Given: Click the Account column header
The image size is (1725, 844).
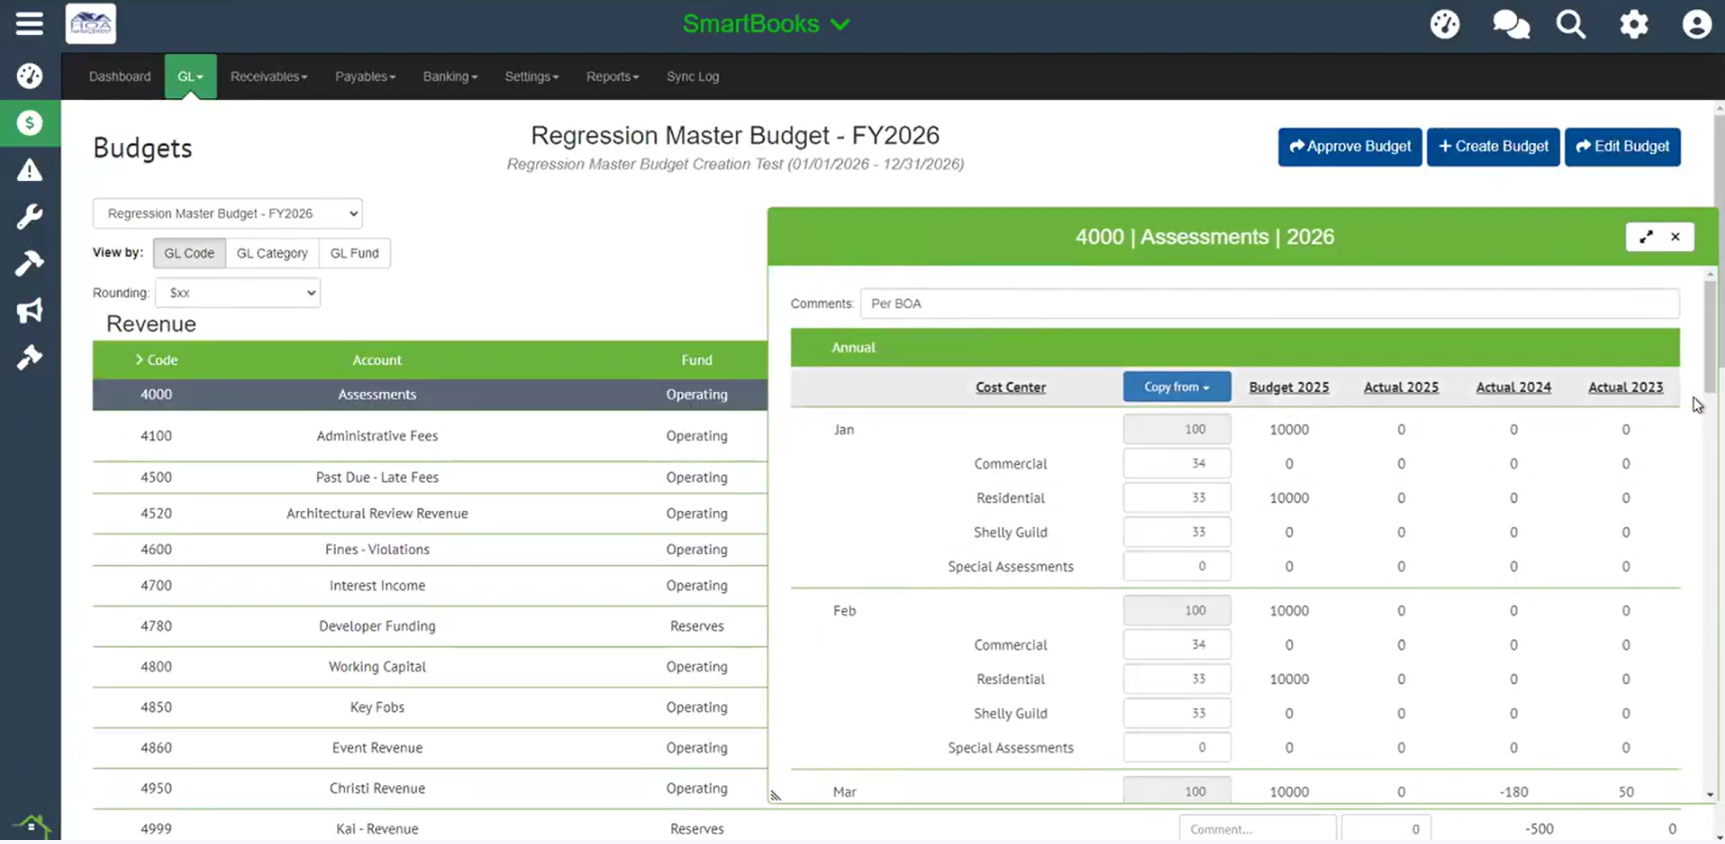Looking at the screenshot, I should [x=377, y=360].
